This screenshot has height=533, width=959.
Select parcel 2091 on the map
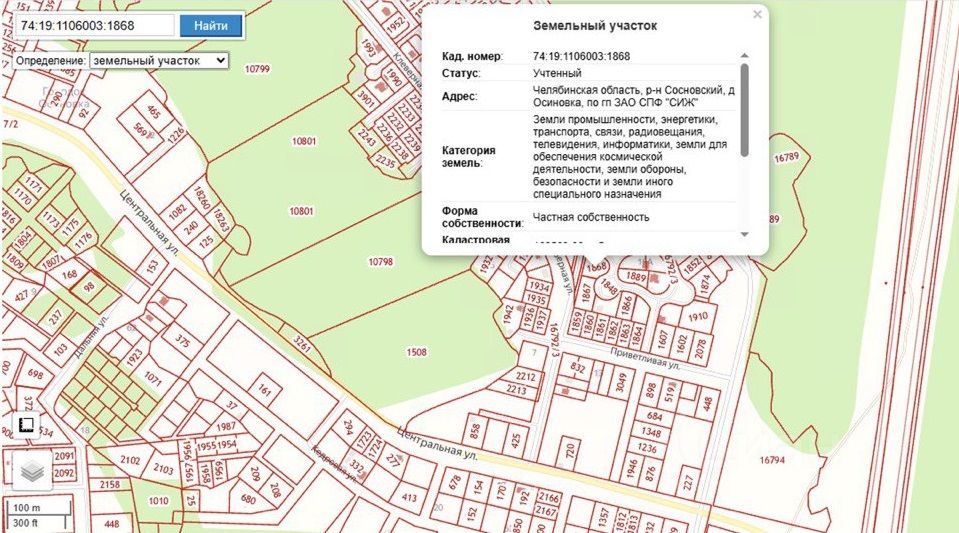[64, 457]
